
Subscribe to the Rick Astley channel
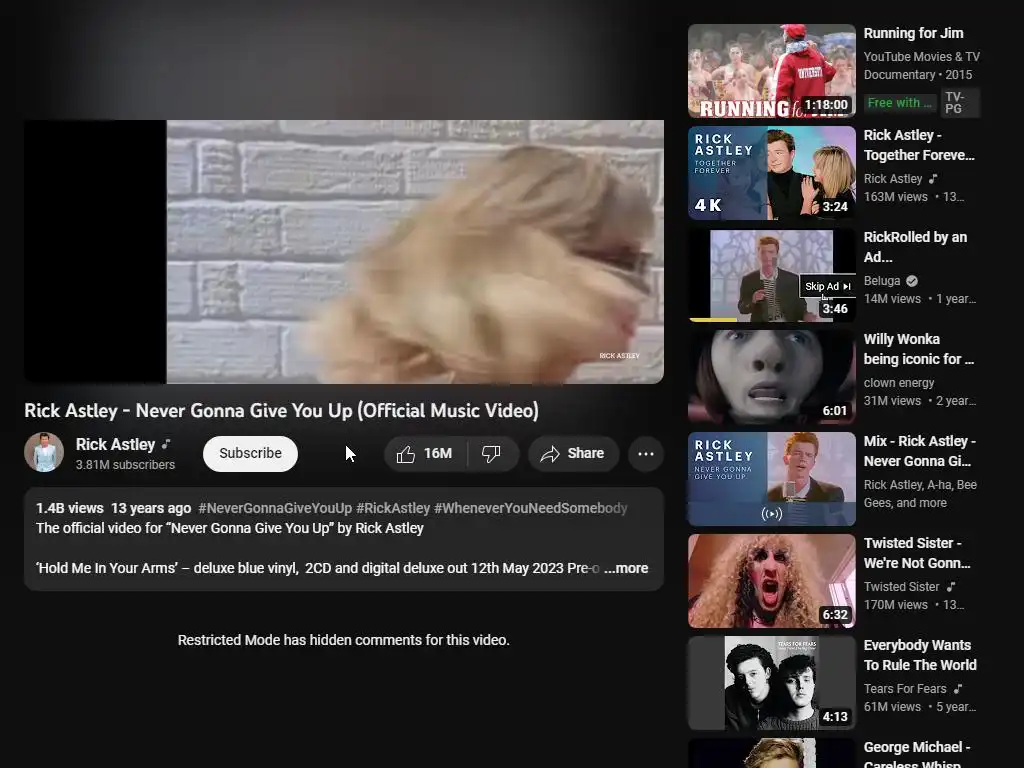(x=250, y=454)
